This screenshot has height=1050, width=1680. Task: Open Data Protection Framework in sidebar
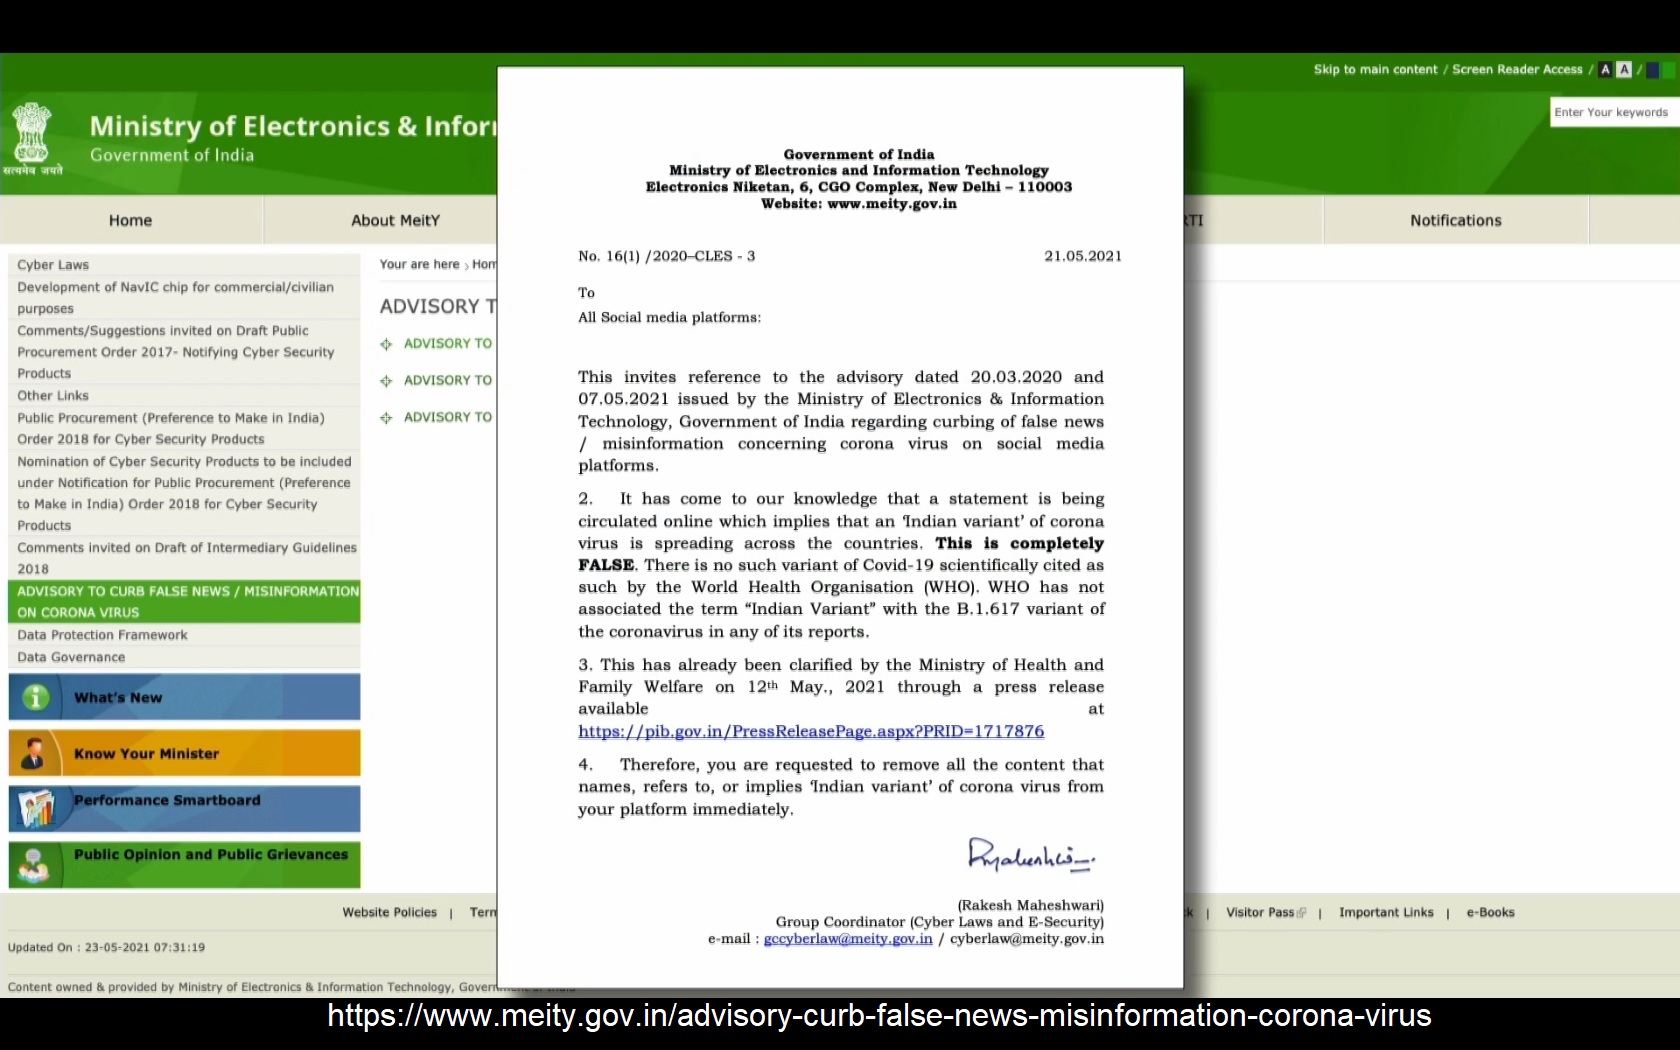(102, 635)
